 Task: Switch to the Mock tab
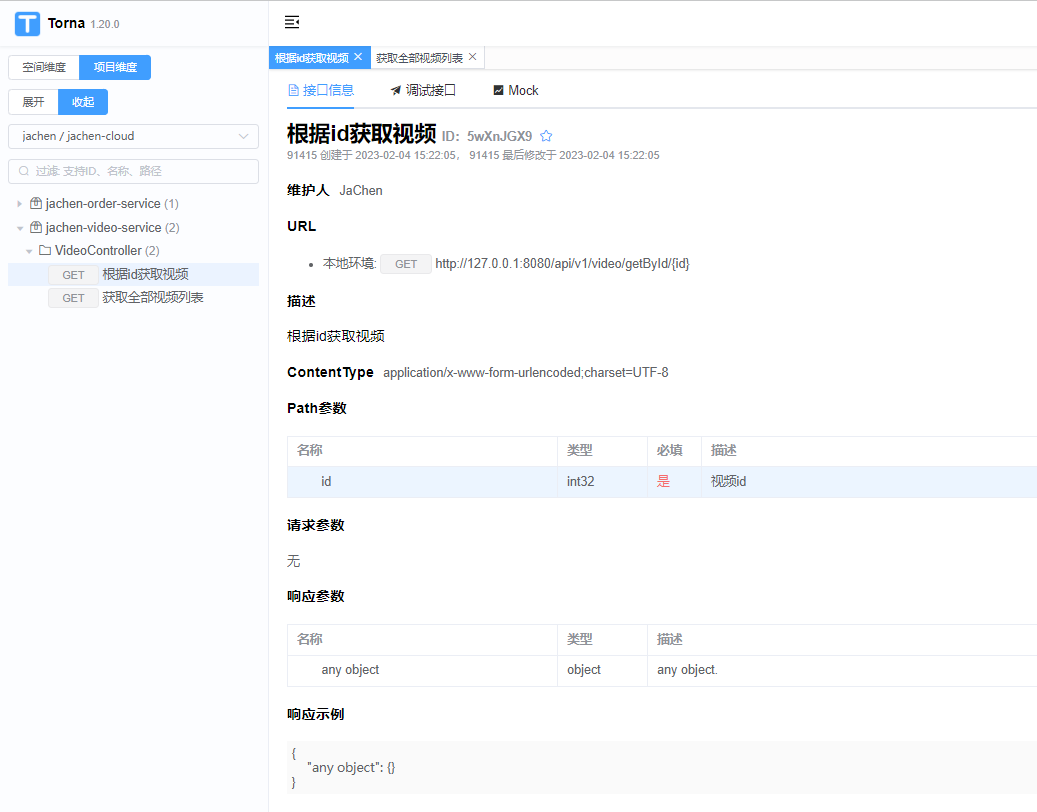pyautogui.click(x=516, y=91)
